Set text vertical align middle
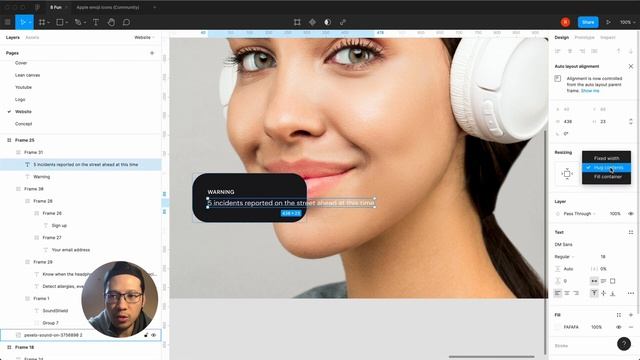The height and width of the screenshot is (360, 640). (603, 293)
